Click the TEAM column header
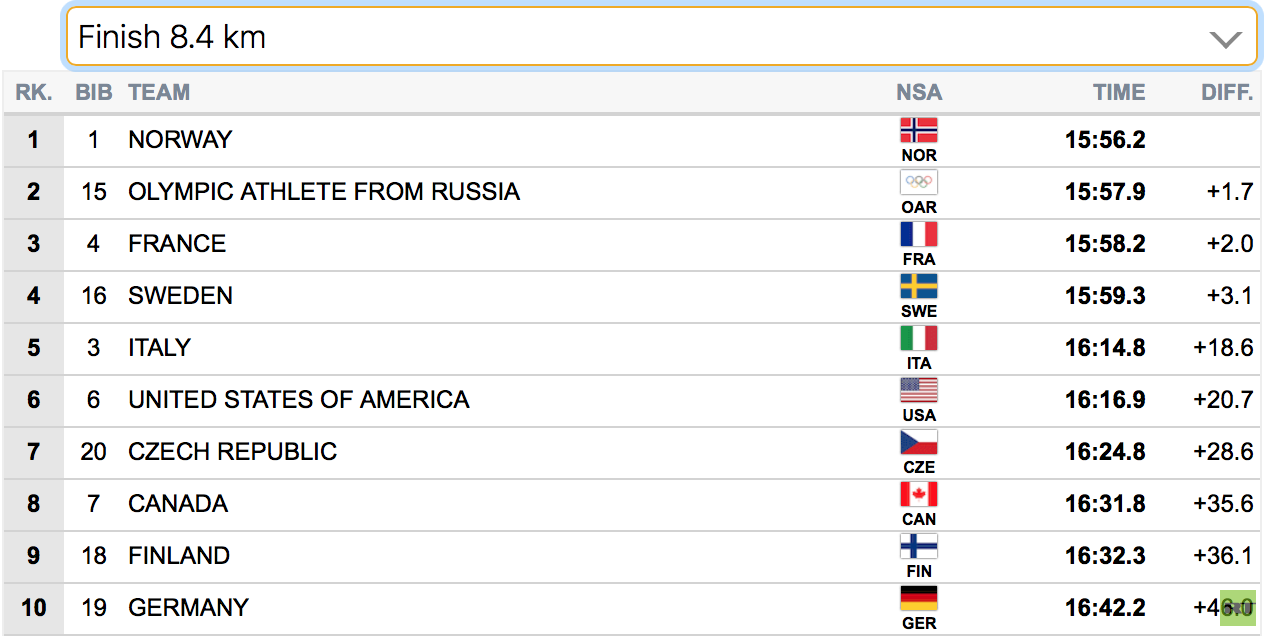Image resolution: width=1266 pixels, height=636 pixels. click(x=159, y=92)
